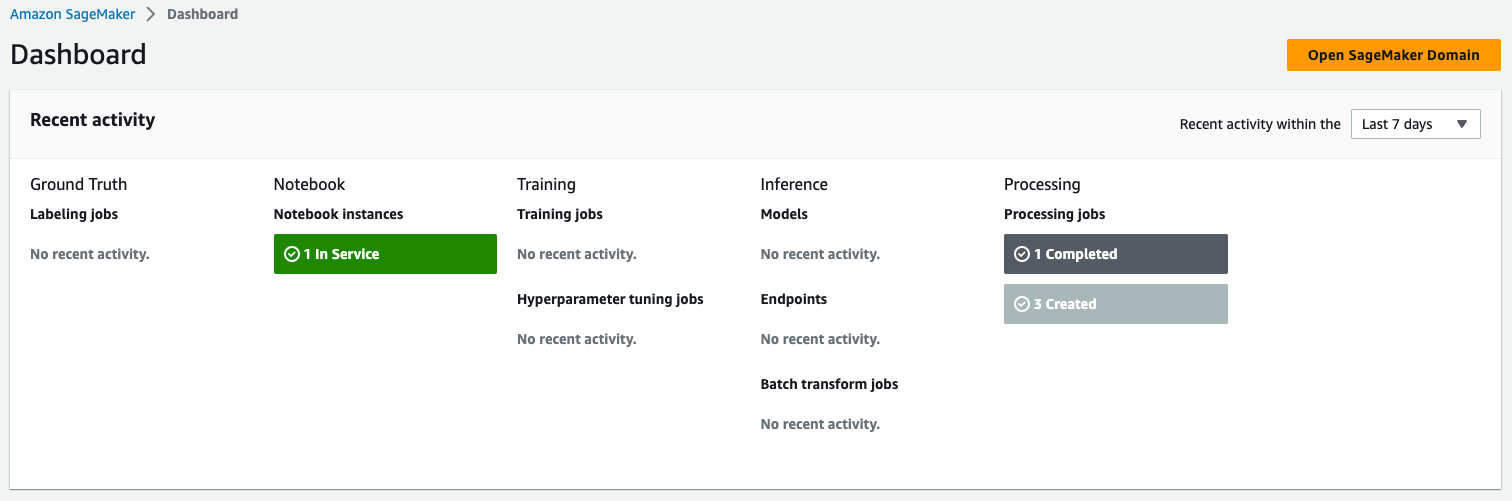
Task: Click the Models label under Inference
Action: pyautogui.click(x=784, y=214)
